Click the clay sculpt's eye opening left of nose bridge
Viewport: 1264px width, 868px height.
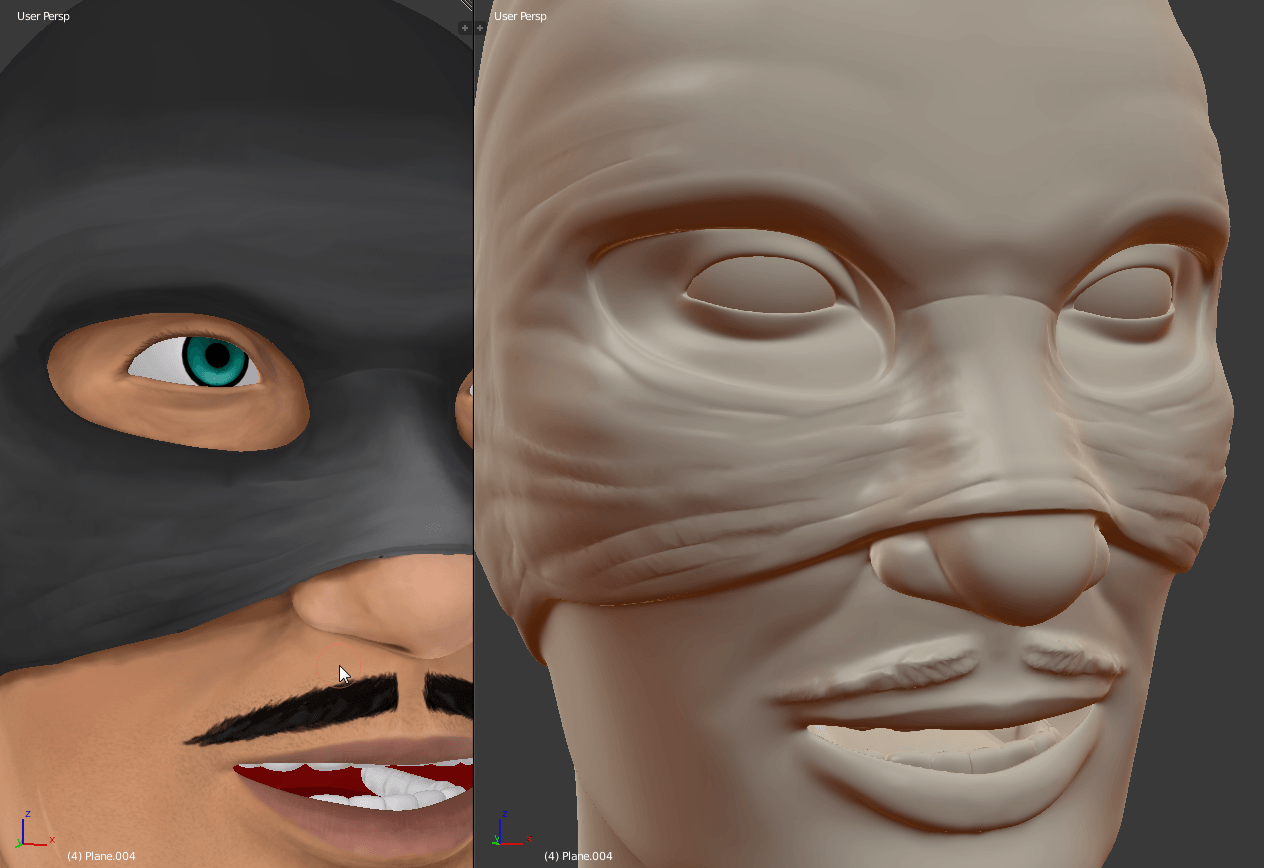760,283
